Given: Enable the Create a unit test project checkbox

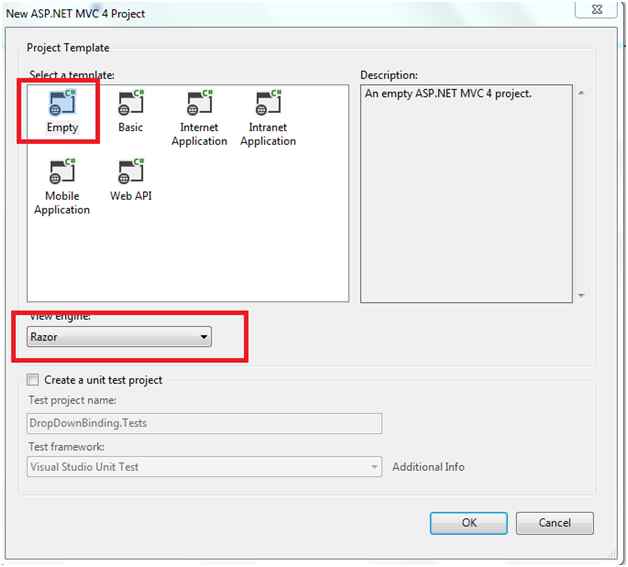Looking at the screenshot, I should [33, 379].
